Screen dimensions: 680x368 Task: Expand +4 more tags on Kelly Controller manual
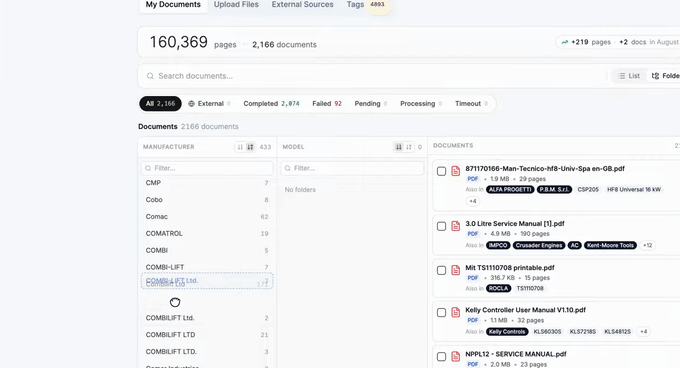point(644,332)
